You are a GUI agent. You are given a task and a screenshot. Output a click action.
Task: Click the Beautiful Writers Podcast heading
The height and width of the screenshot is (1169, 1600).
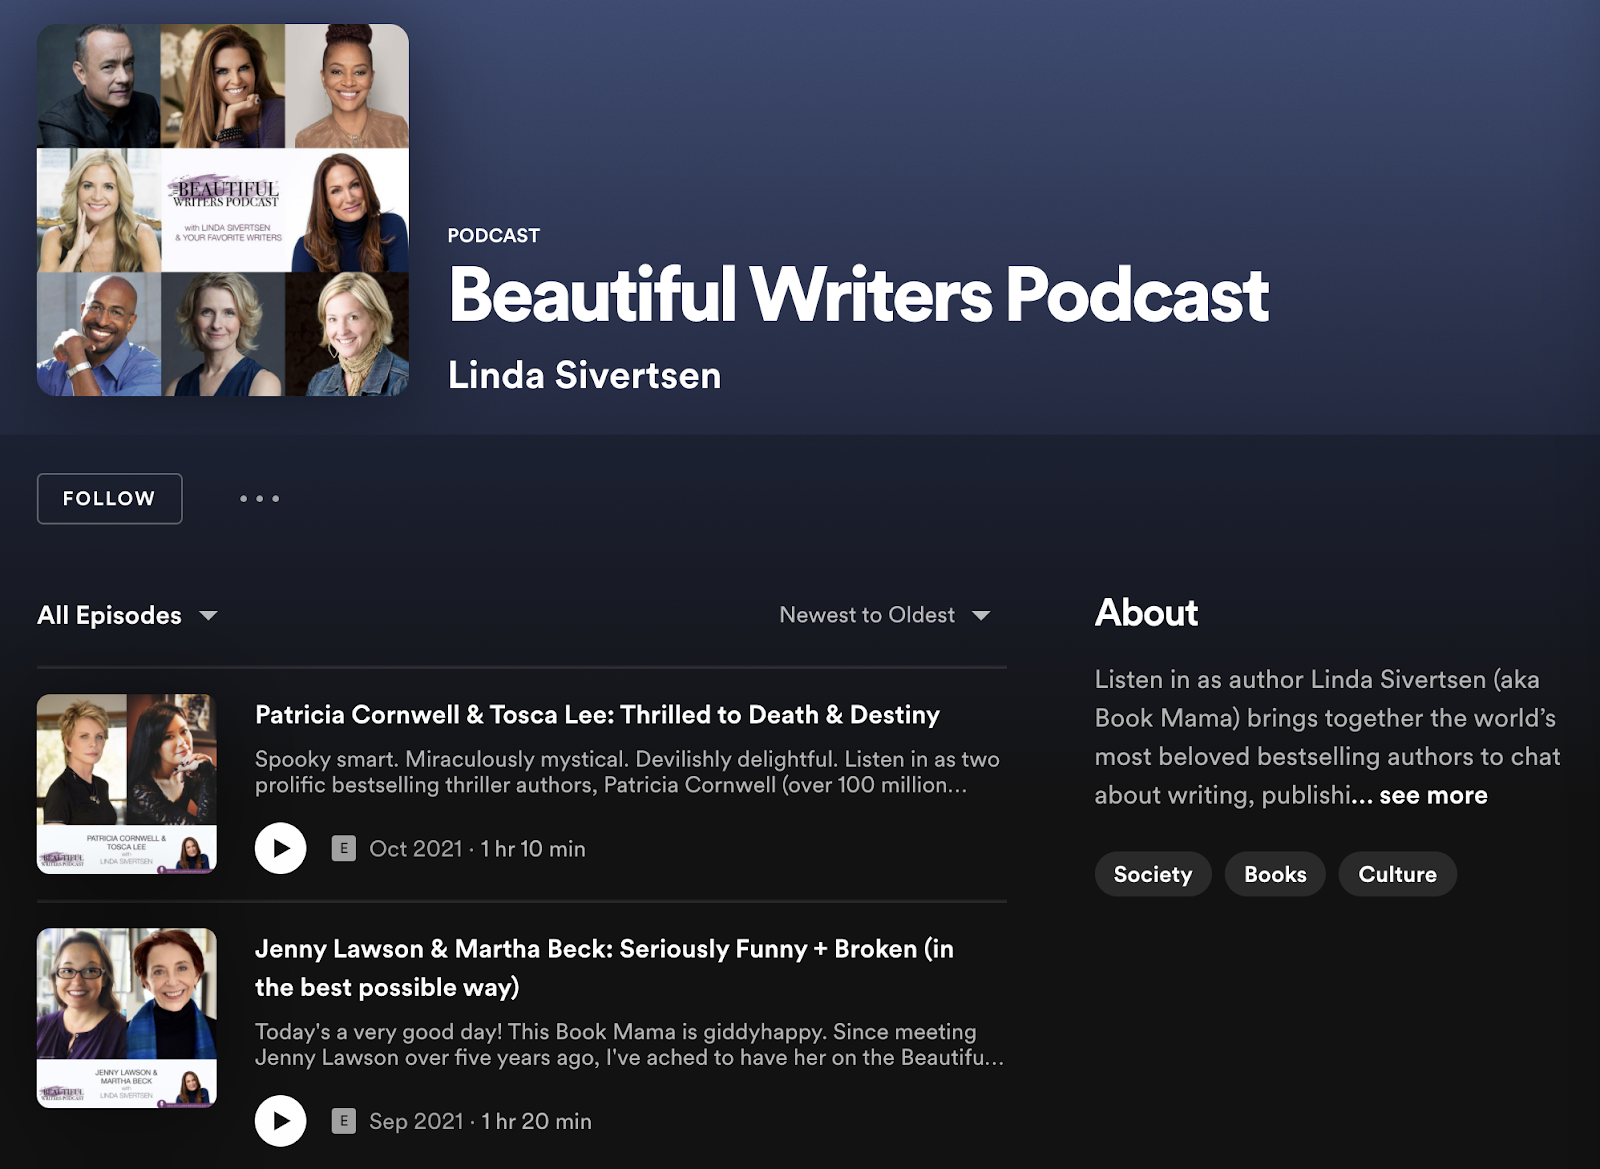(x=858, y=295)
